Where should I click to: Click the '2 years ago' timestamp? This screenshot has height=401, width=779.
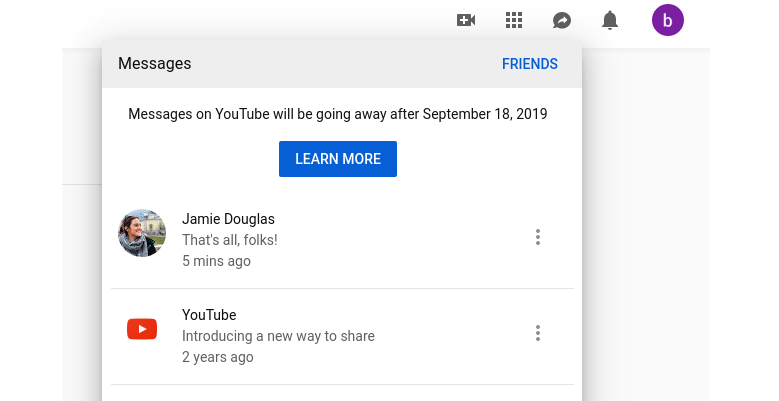218,357
